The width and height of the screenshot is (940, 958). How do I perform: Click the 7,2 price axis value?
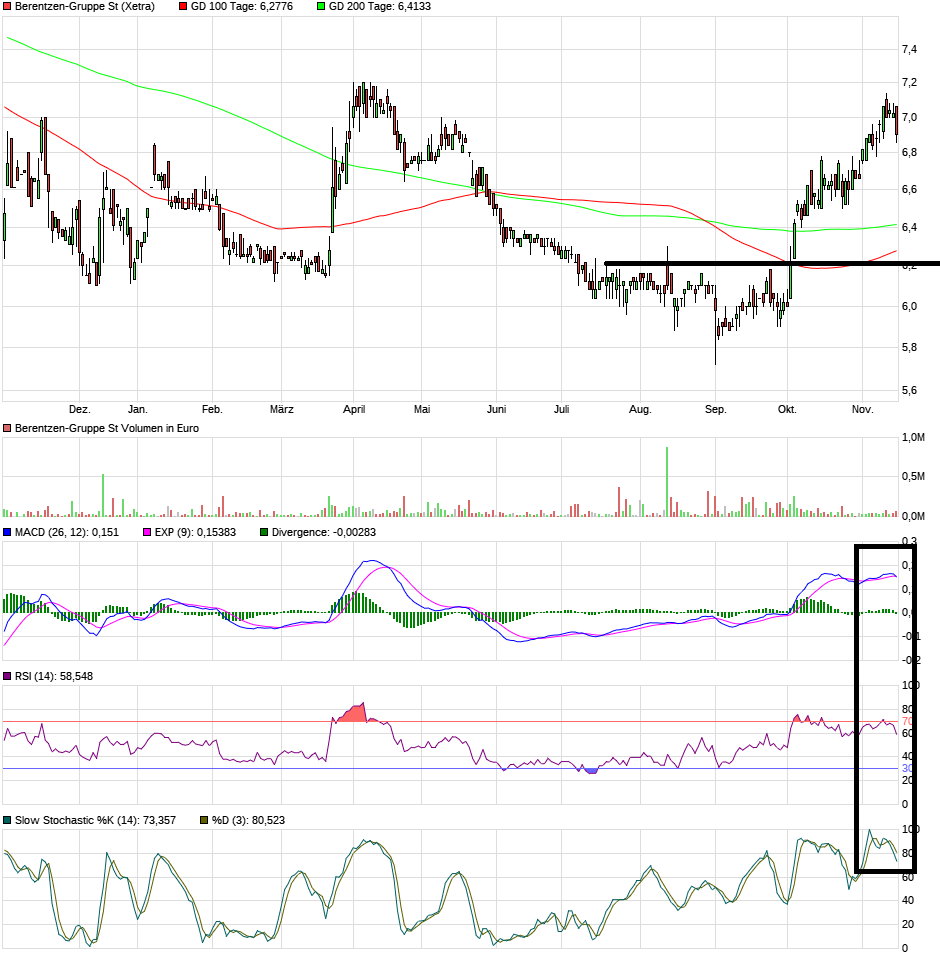(x=909, y=82)
